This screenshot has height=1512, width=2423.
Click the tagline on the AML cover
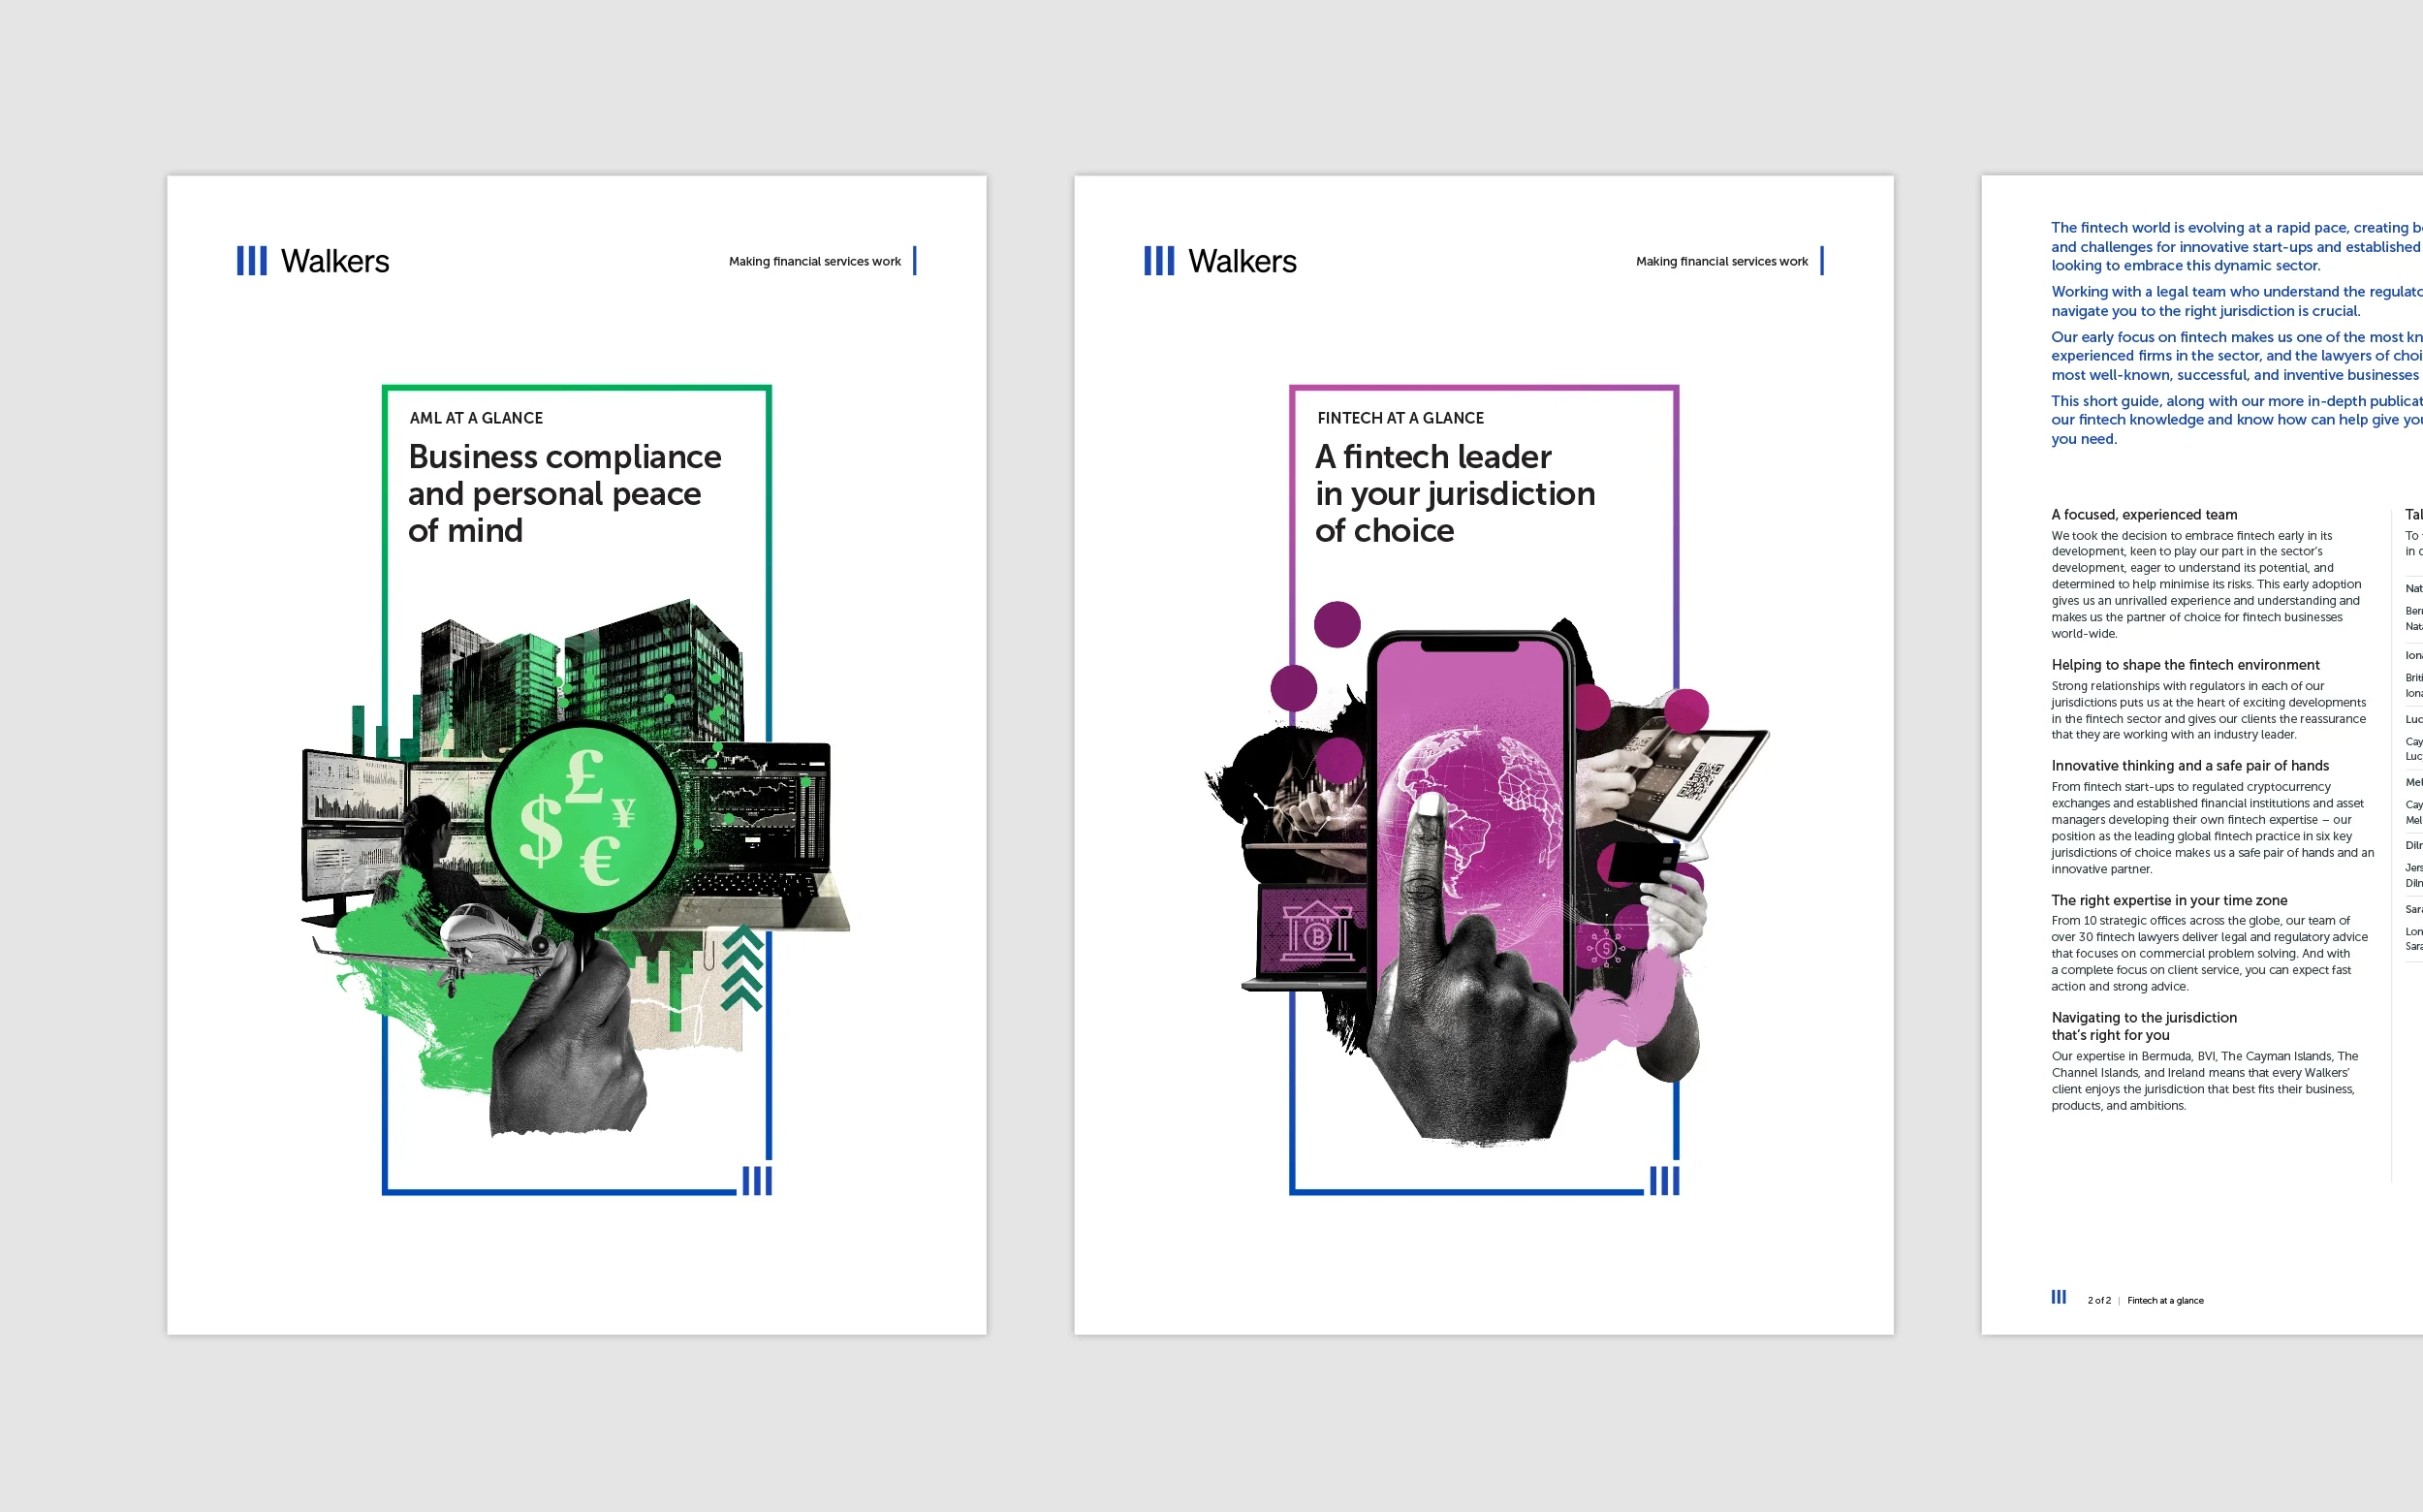(x=814, y=262)
